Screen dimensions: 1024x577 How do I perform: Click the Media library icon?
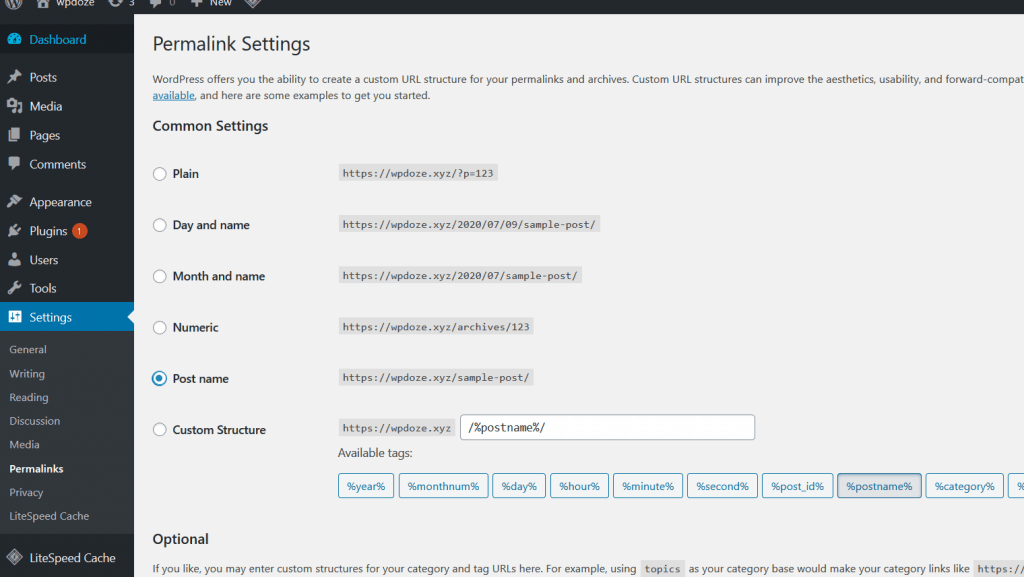tap(14, 106)
